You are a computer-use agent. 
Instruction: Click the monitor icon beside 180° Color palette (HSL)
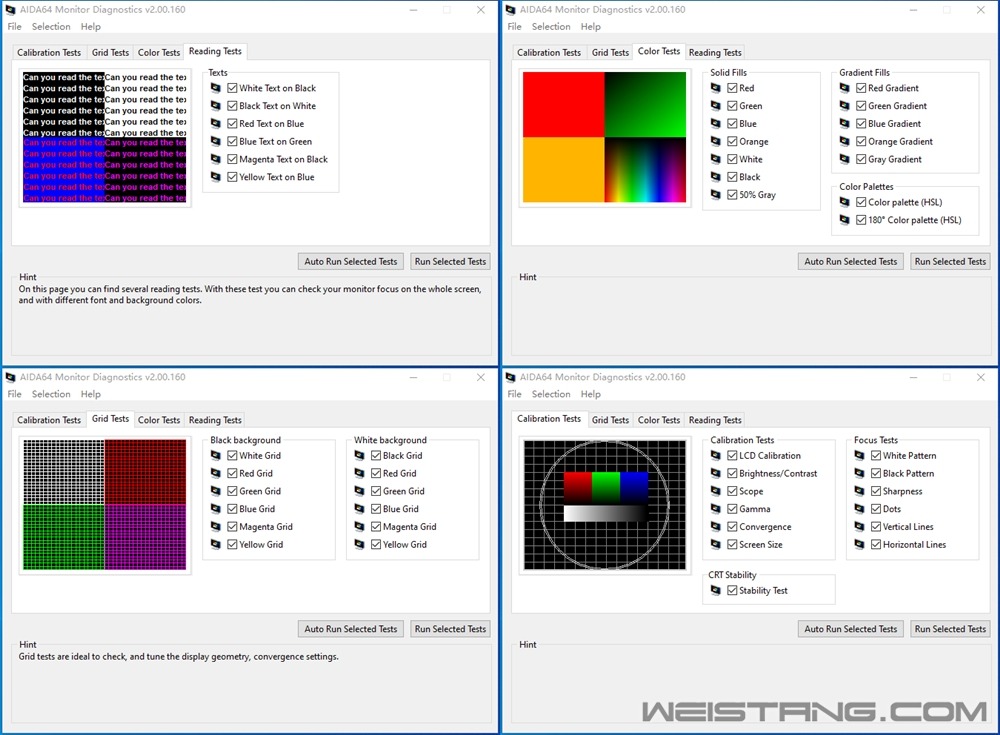click(844, 220)
